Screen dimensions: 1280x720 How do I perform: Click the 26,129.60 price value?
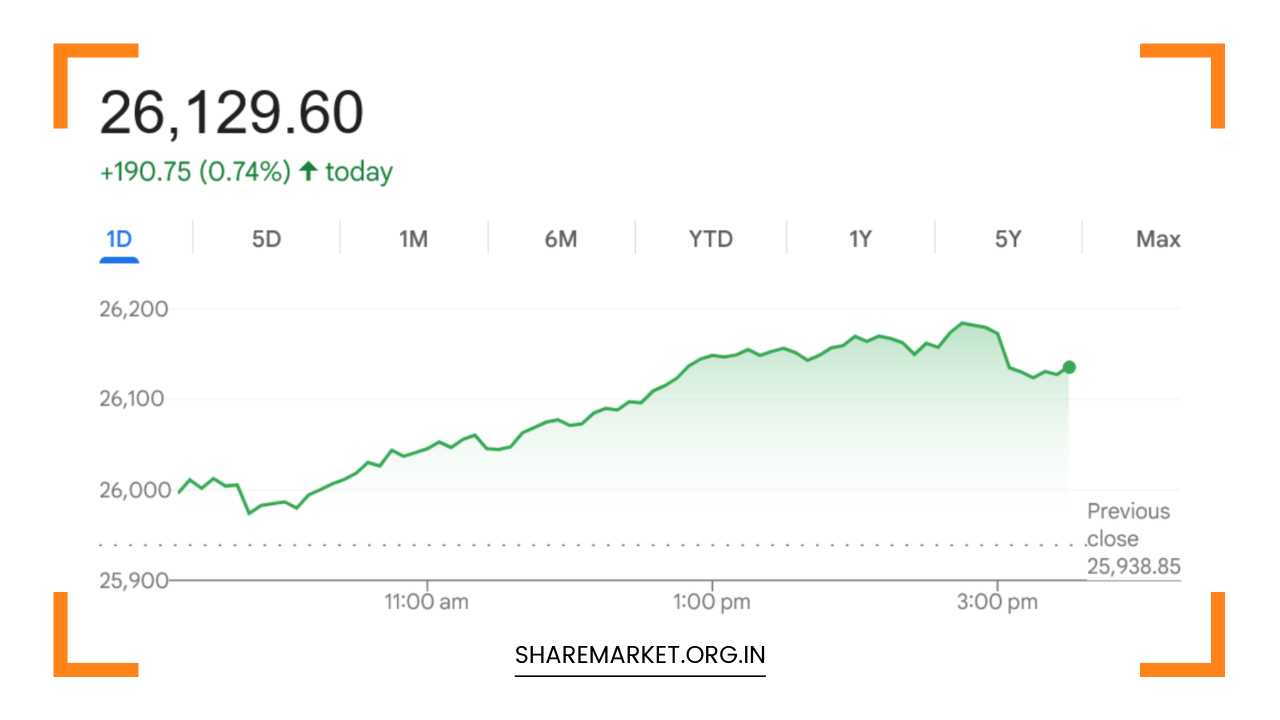pos(231,112)
